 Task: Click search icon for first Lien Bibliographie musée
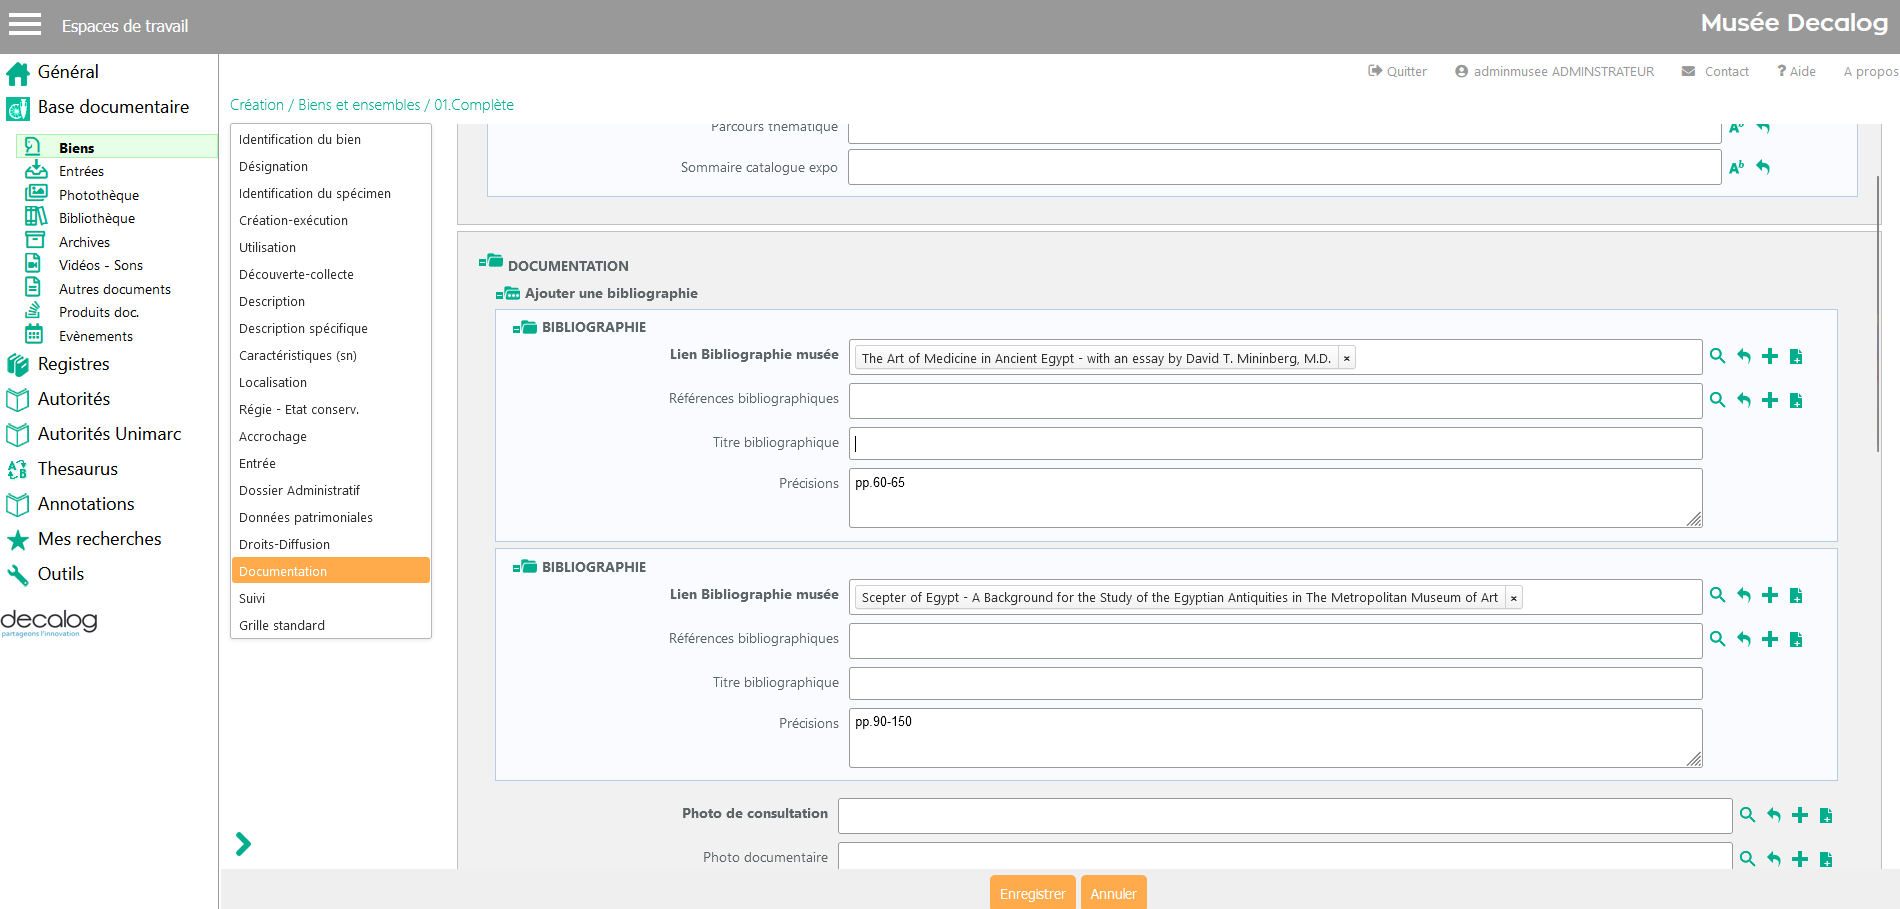(1717, 356)
